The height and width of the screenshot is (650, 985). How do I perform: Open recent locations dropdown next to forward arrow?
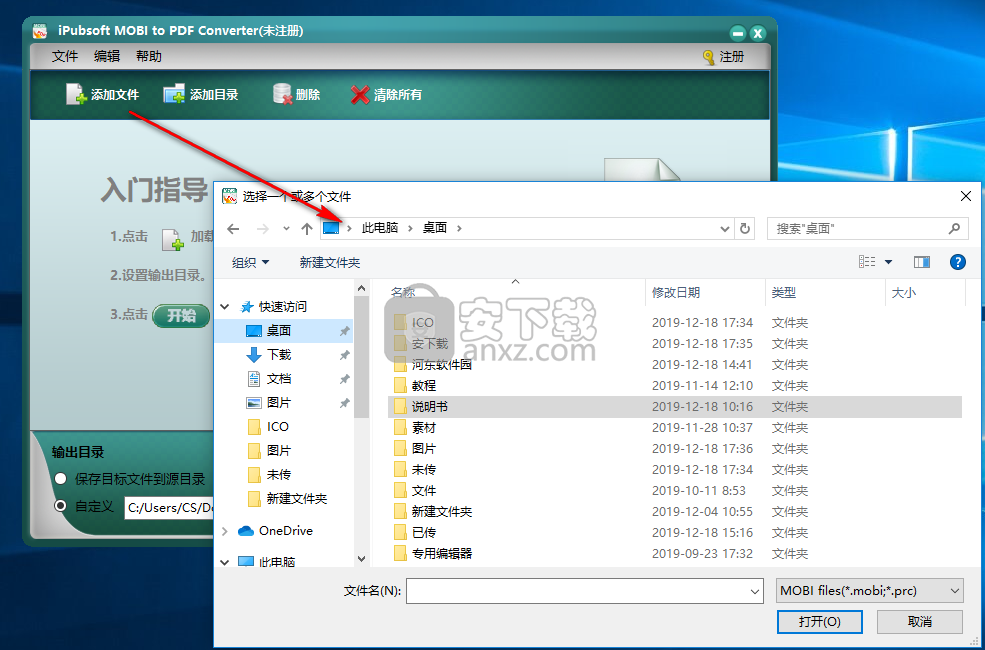point(286,229)
